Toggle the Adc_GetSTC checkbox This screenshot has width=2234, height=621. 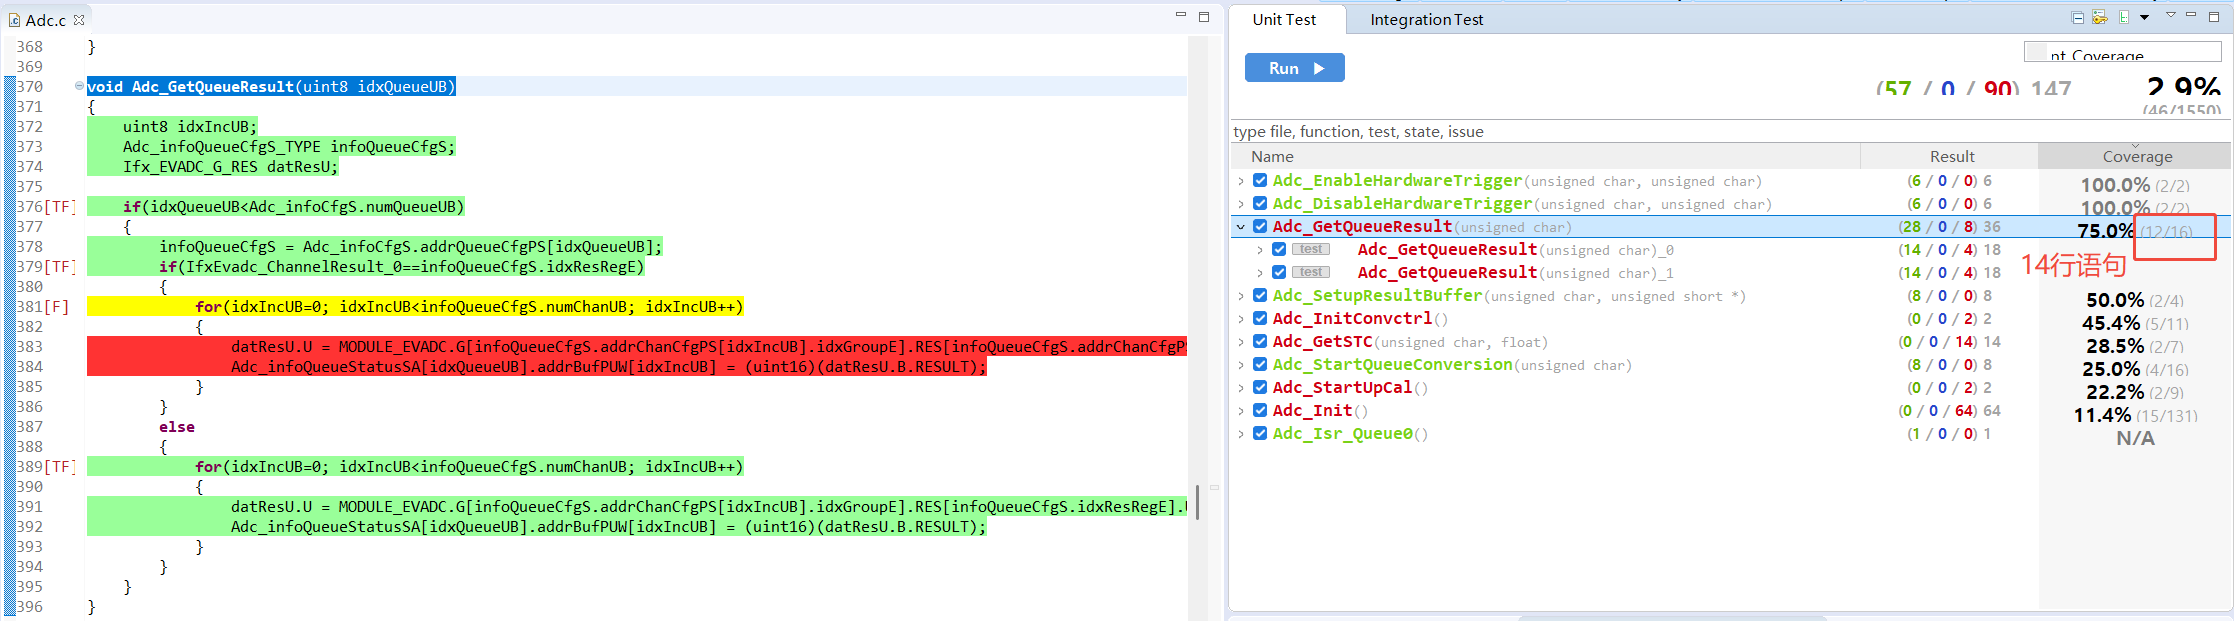point(1260,342)
